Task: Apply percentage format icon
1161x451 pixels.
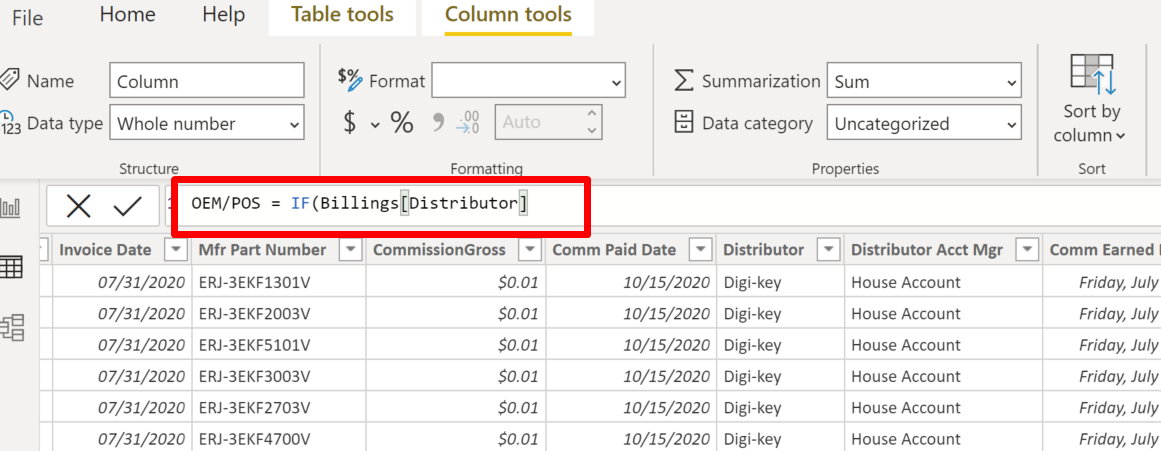Action: click(x=402, y=122)
